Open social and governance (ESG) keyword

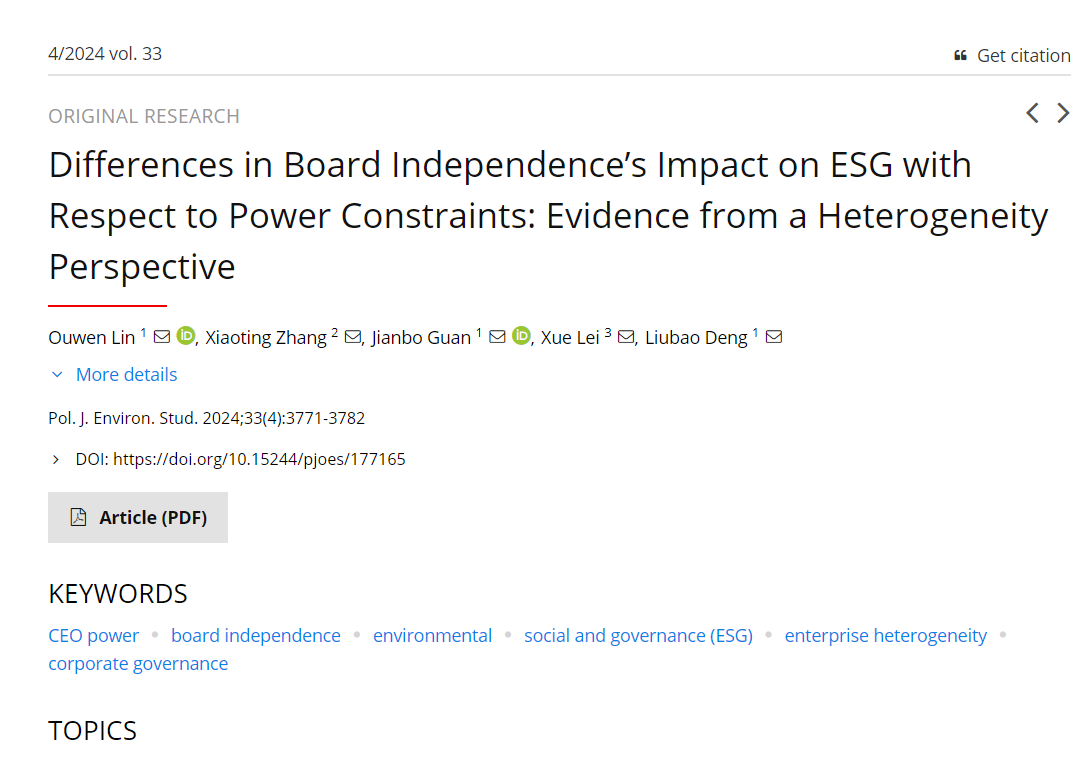tap(638, 636)
